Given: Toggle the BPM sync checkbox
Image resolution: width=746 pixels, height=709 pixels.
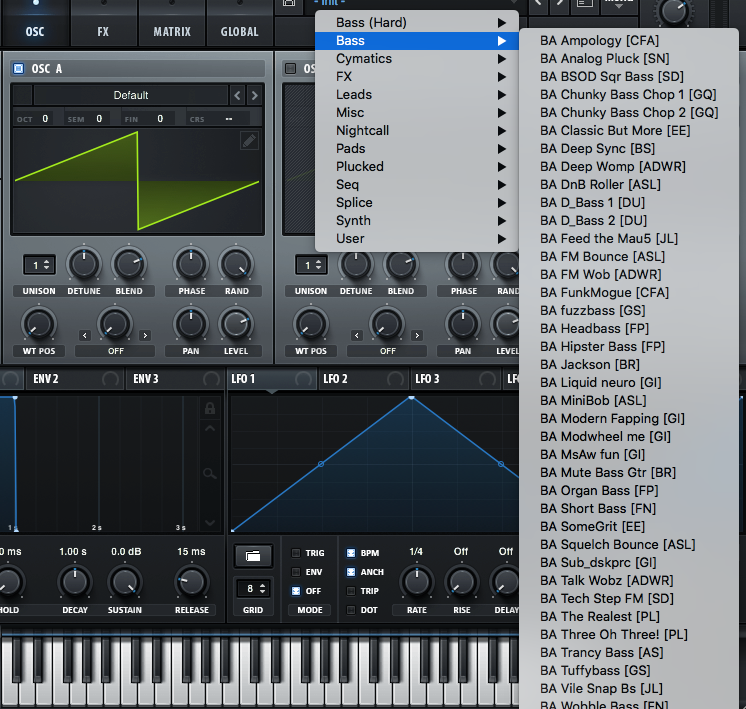Looking at the screenshot, I should tap(351, 553).
